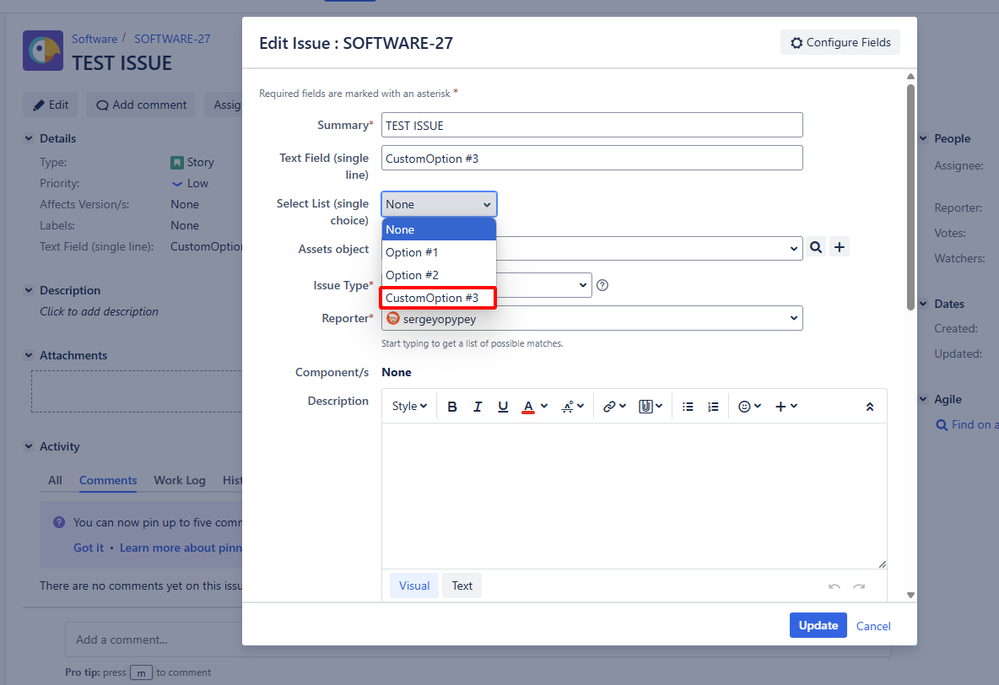Open the attachment menu in the editor toolbar
The height and width of the screenshot is (685, 999).
coord(650,407)
